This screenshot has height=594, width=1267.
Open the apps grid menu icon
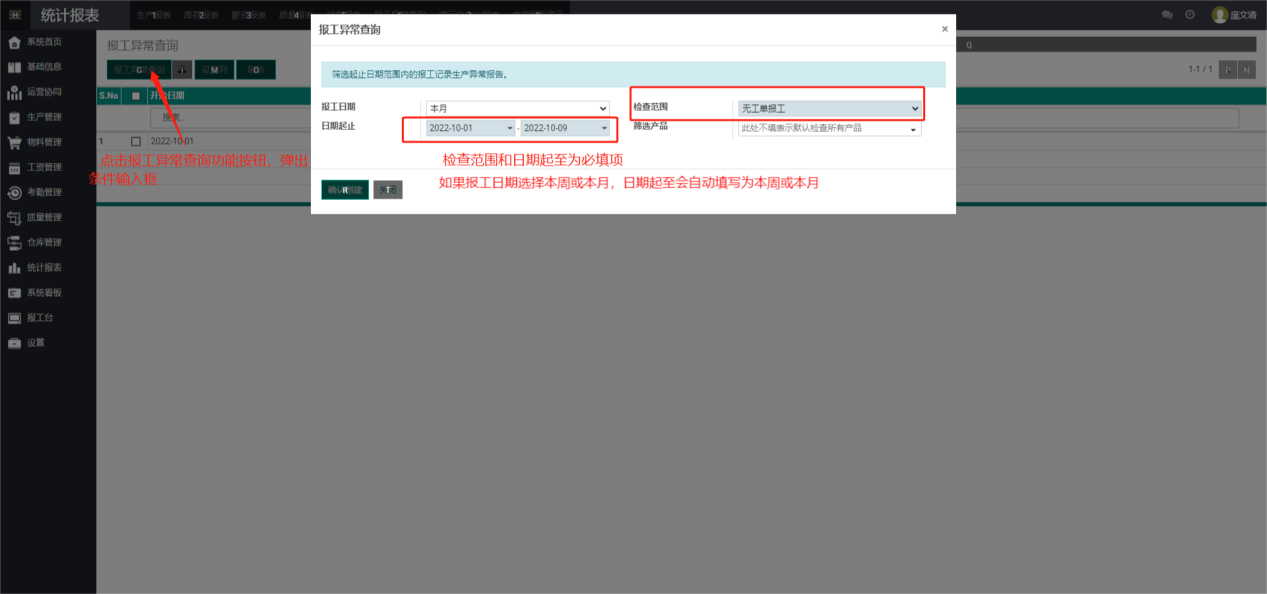pos(15,15)
